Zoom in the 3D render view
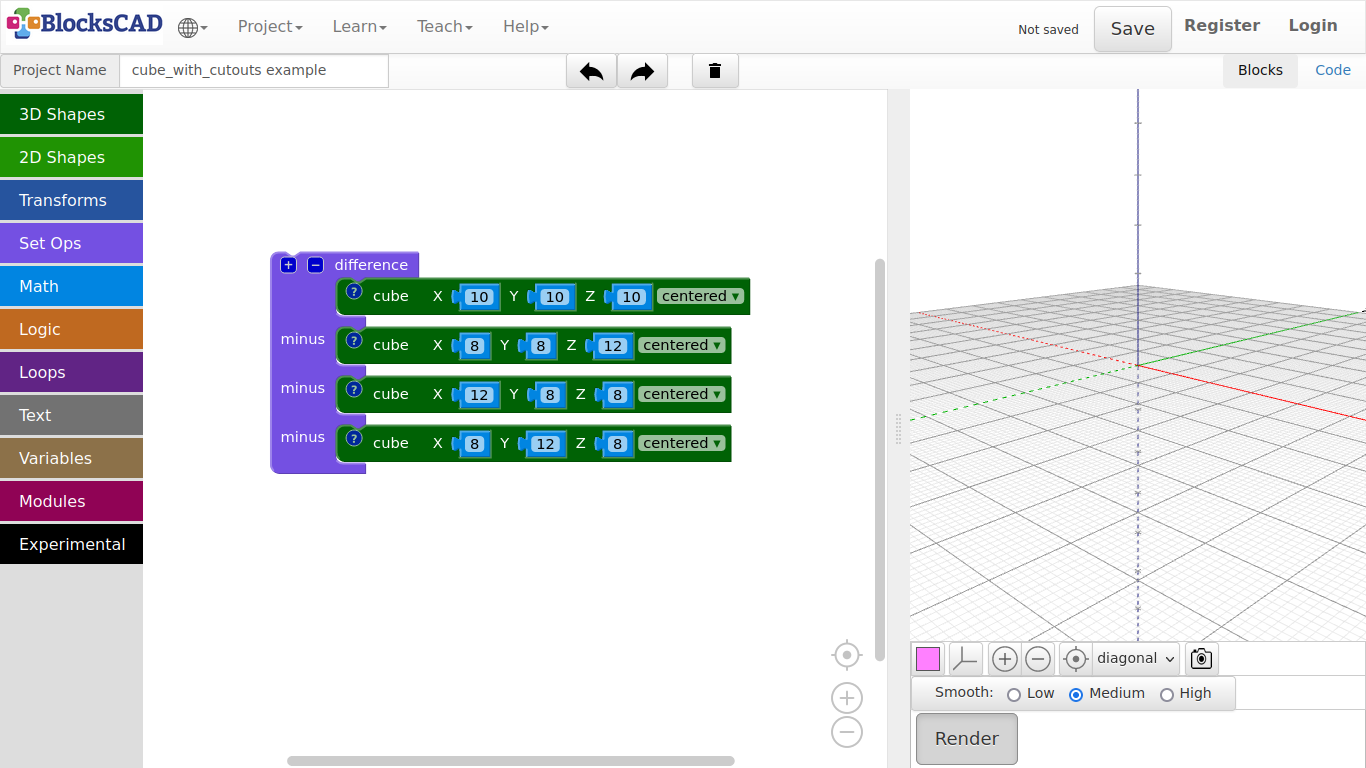1366x768 pixels. coord(1004,659)
